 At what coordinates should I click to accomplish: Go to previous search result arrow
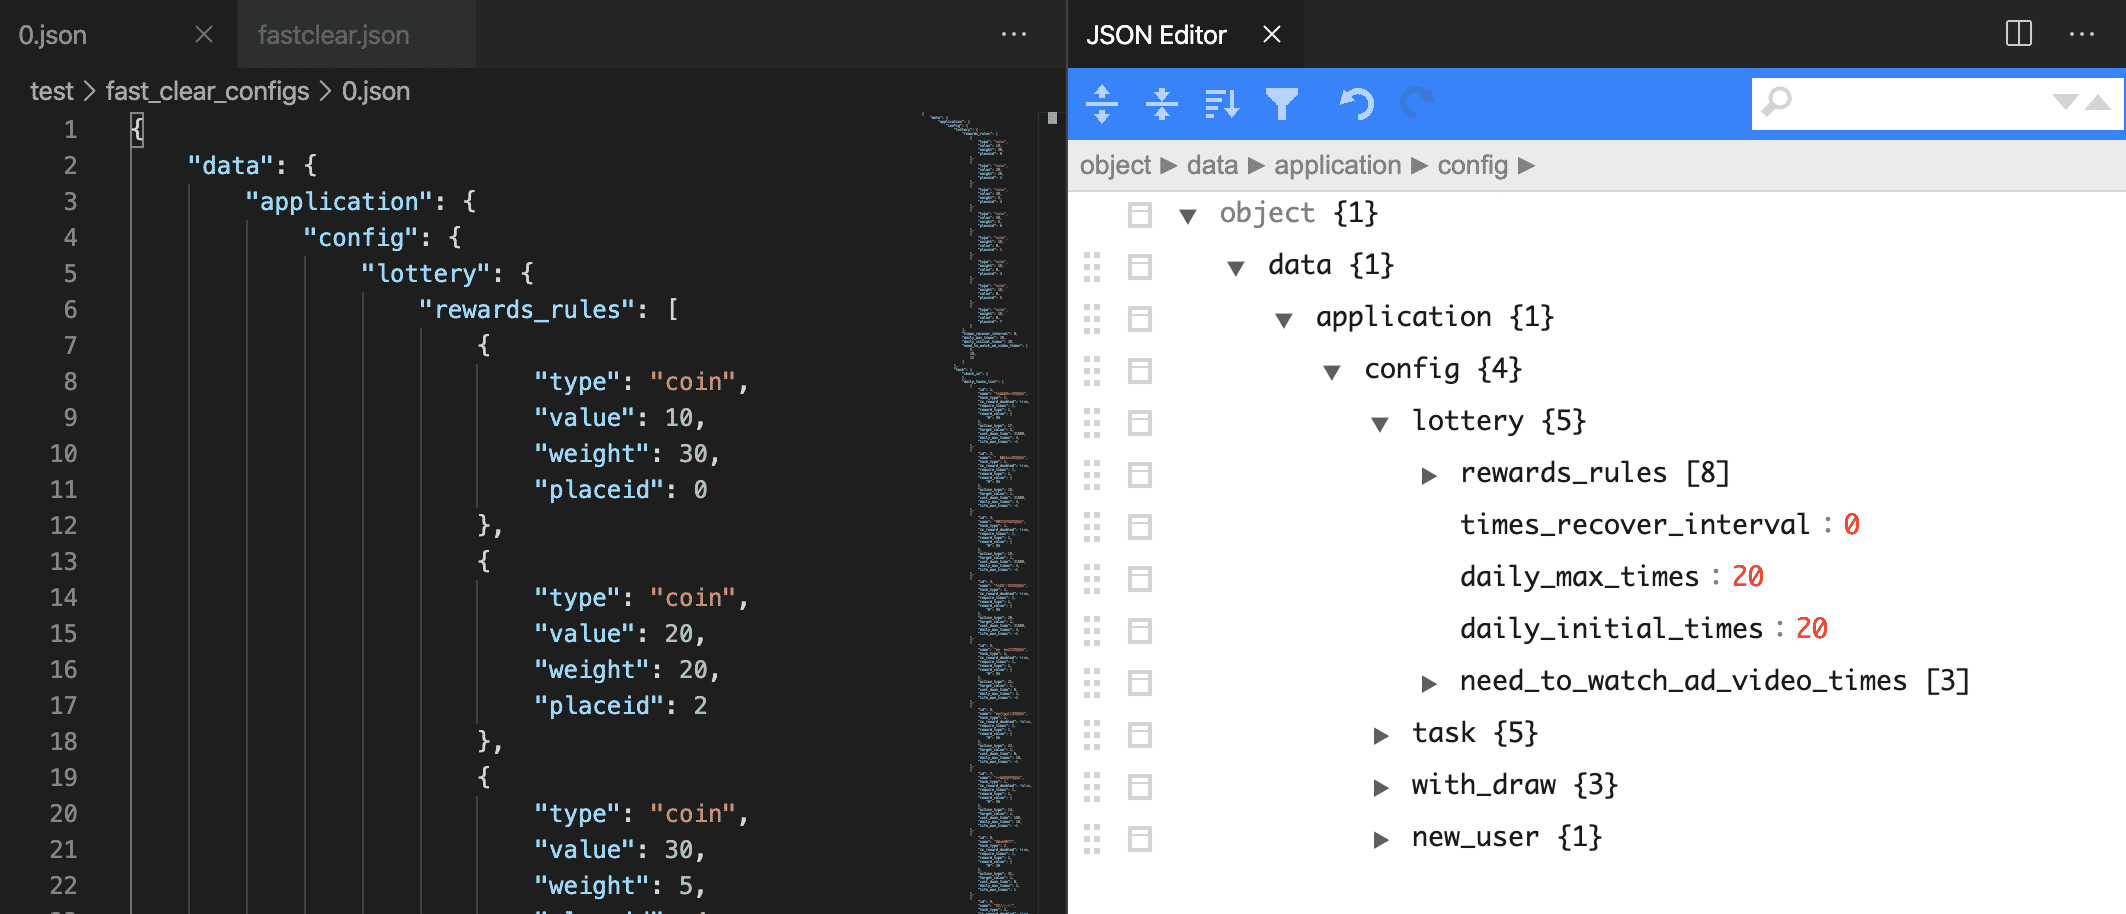[2098, 102]
